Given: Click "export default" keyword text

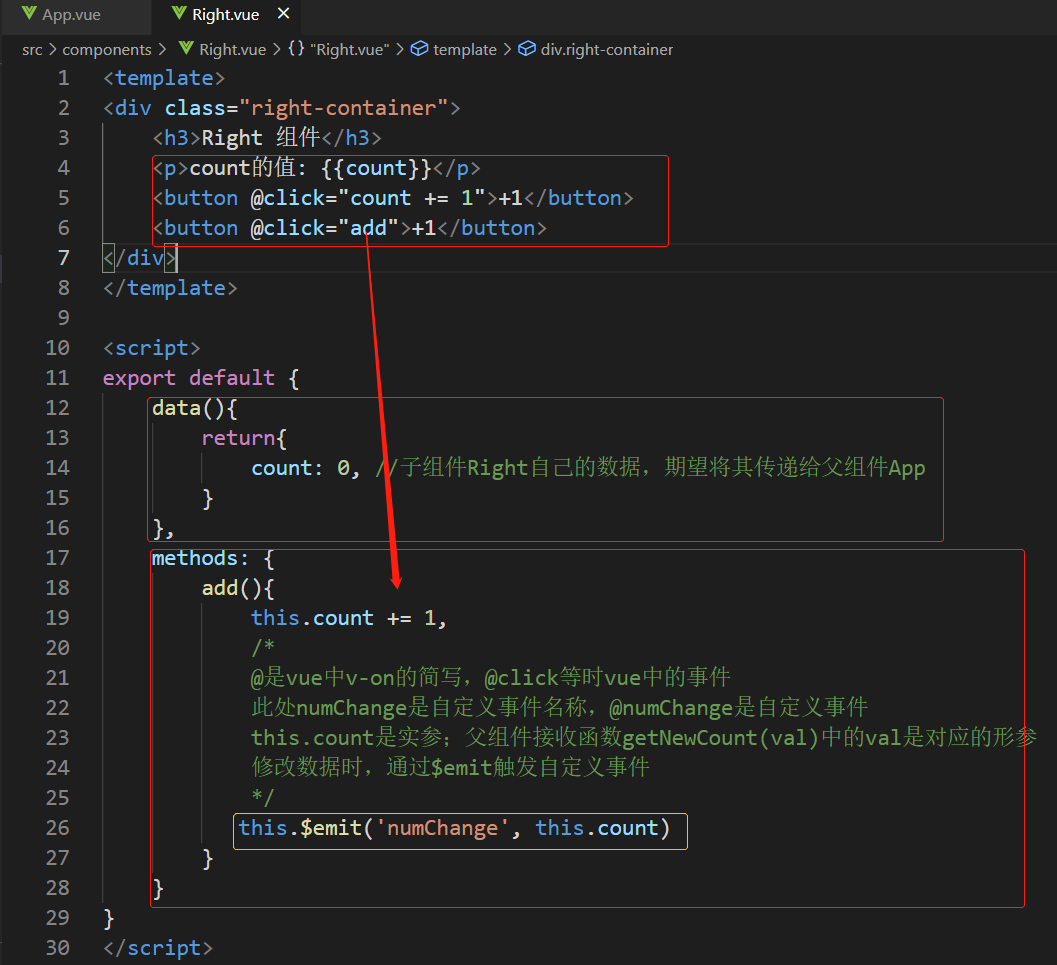Looking at the screenshot, I should pyautogui.click(x=189, y=378).
